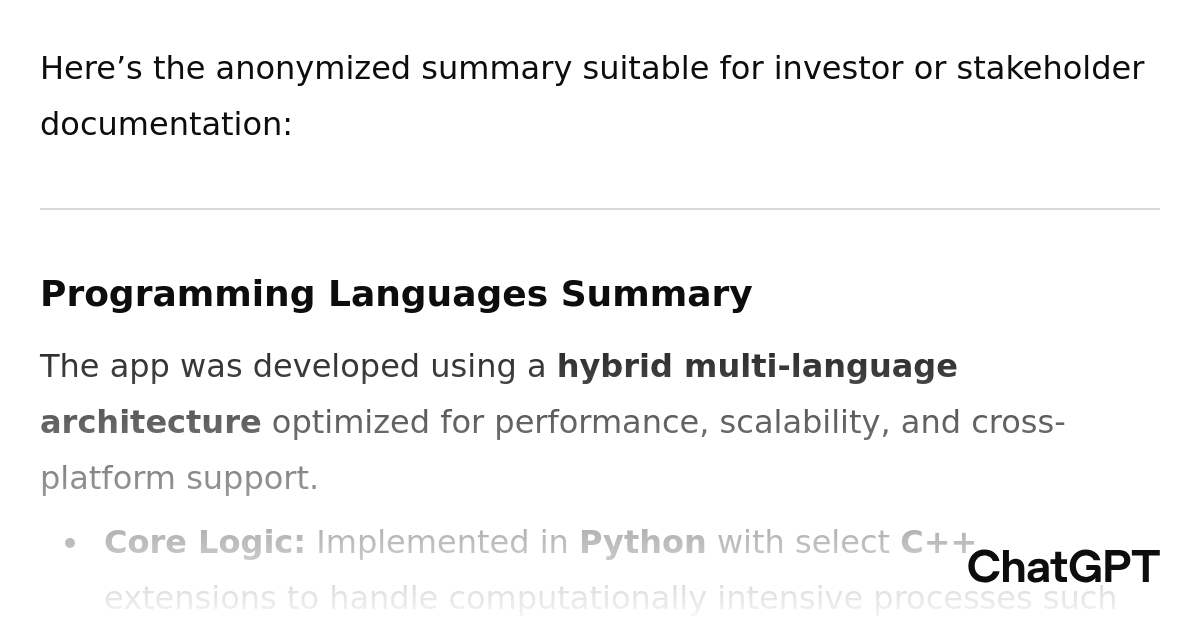Click the Programming Languages Summary heading
The width and height of the screenshot is (1200, 630).
(x=396, y=295)
